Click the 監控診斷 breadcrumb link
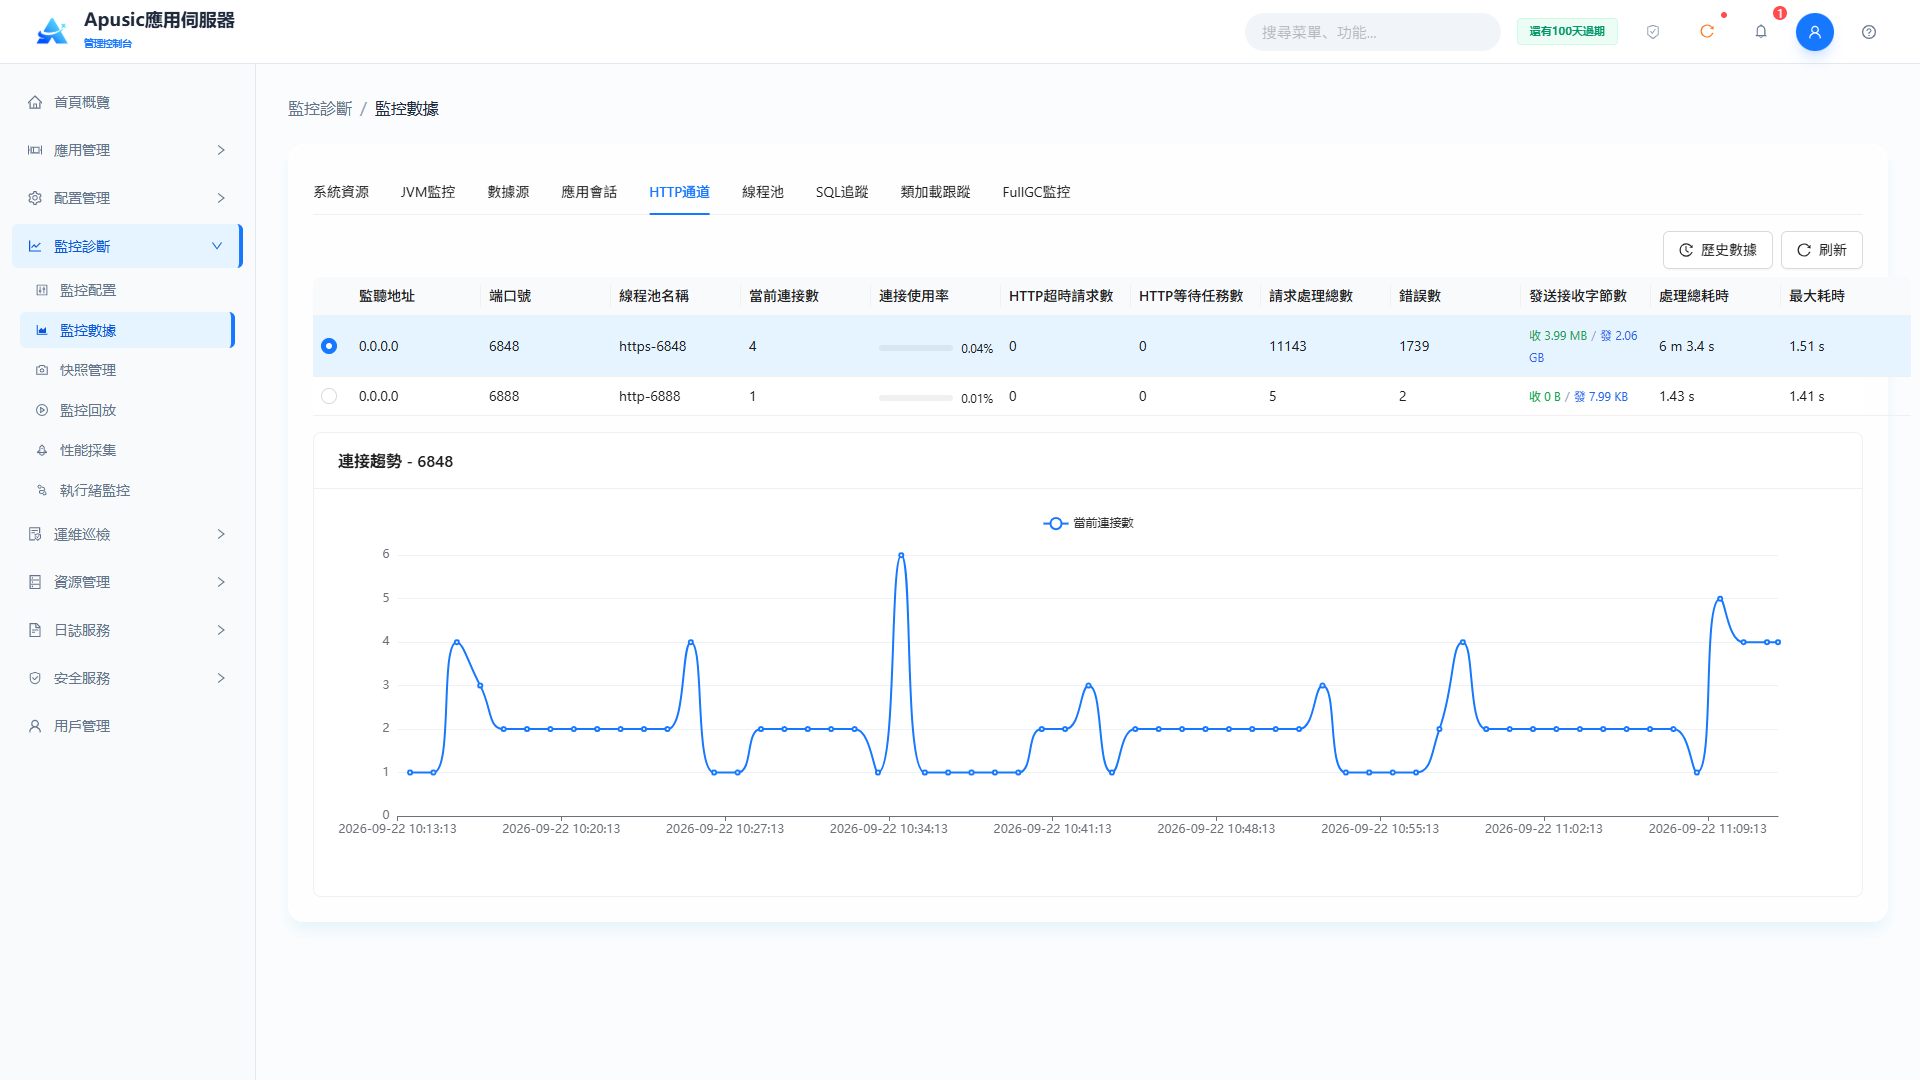The width and height of the screenshot is (1920, 1080). (320, 109)
